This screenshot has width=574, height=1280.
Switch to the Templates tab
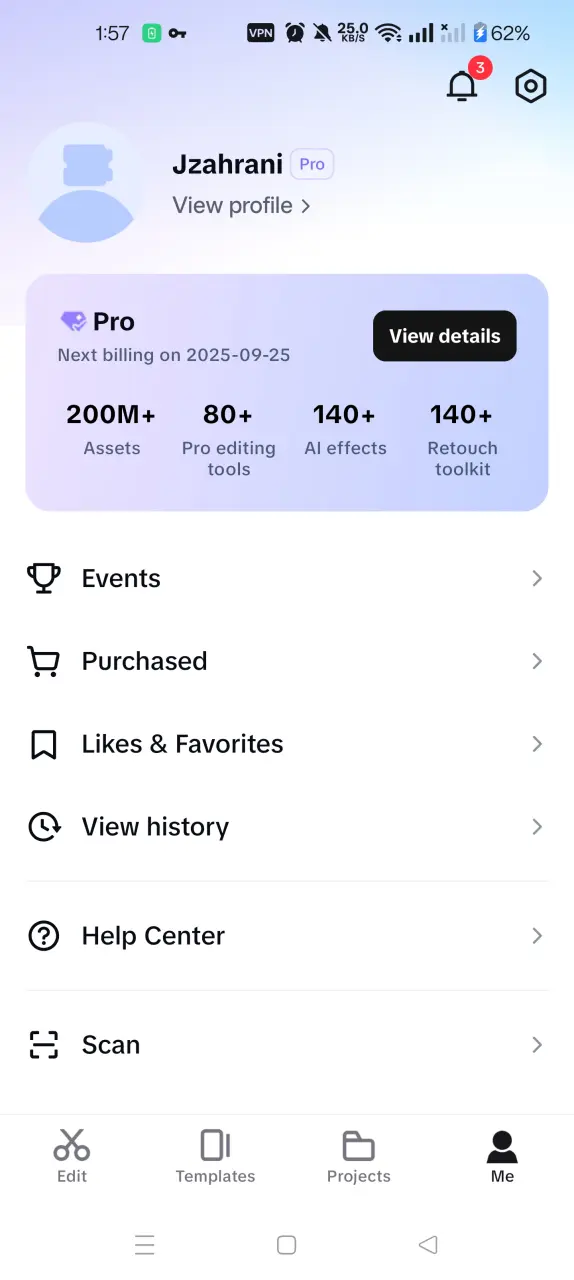coord(215,1156)
